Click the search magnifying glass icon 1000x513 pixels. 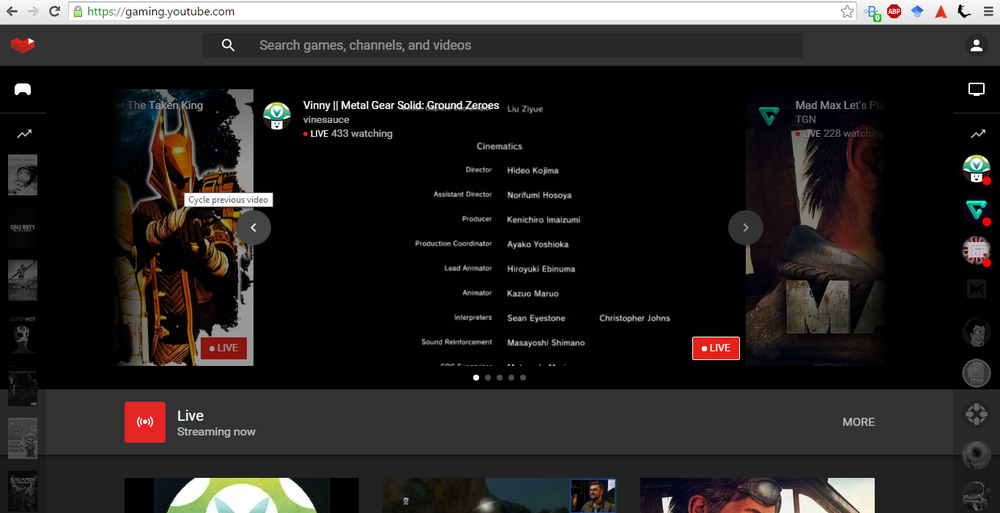tap(228, 45)
